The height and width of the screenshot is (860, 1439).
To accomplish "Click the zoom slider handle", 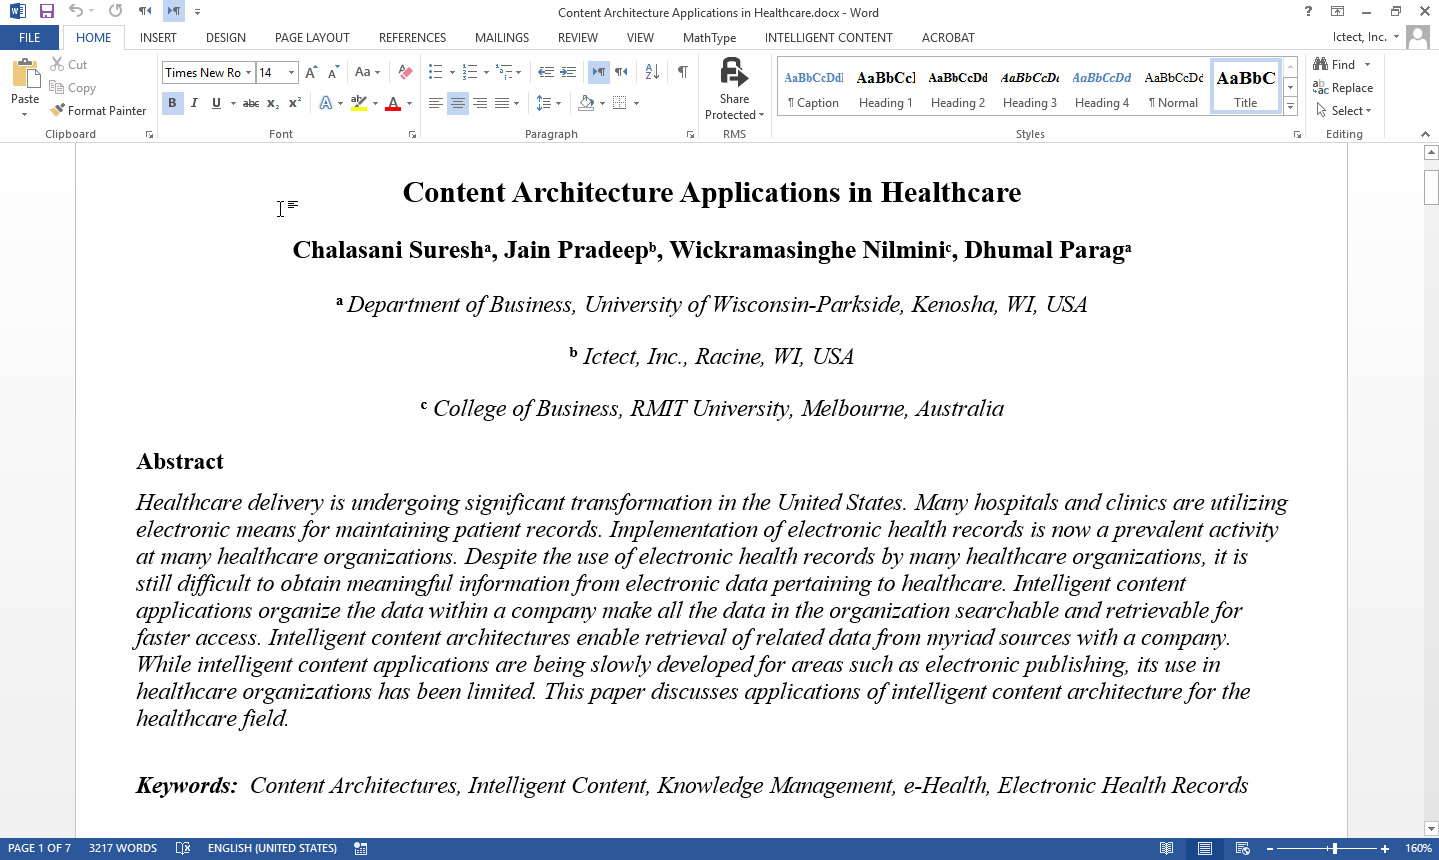I will pos(1334,849).
